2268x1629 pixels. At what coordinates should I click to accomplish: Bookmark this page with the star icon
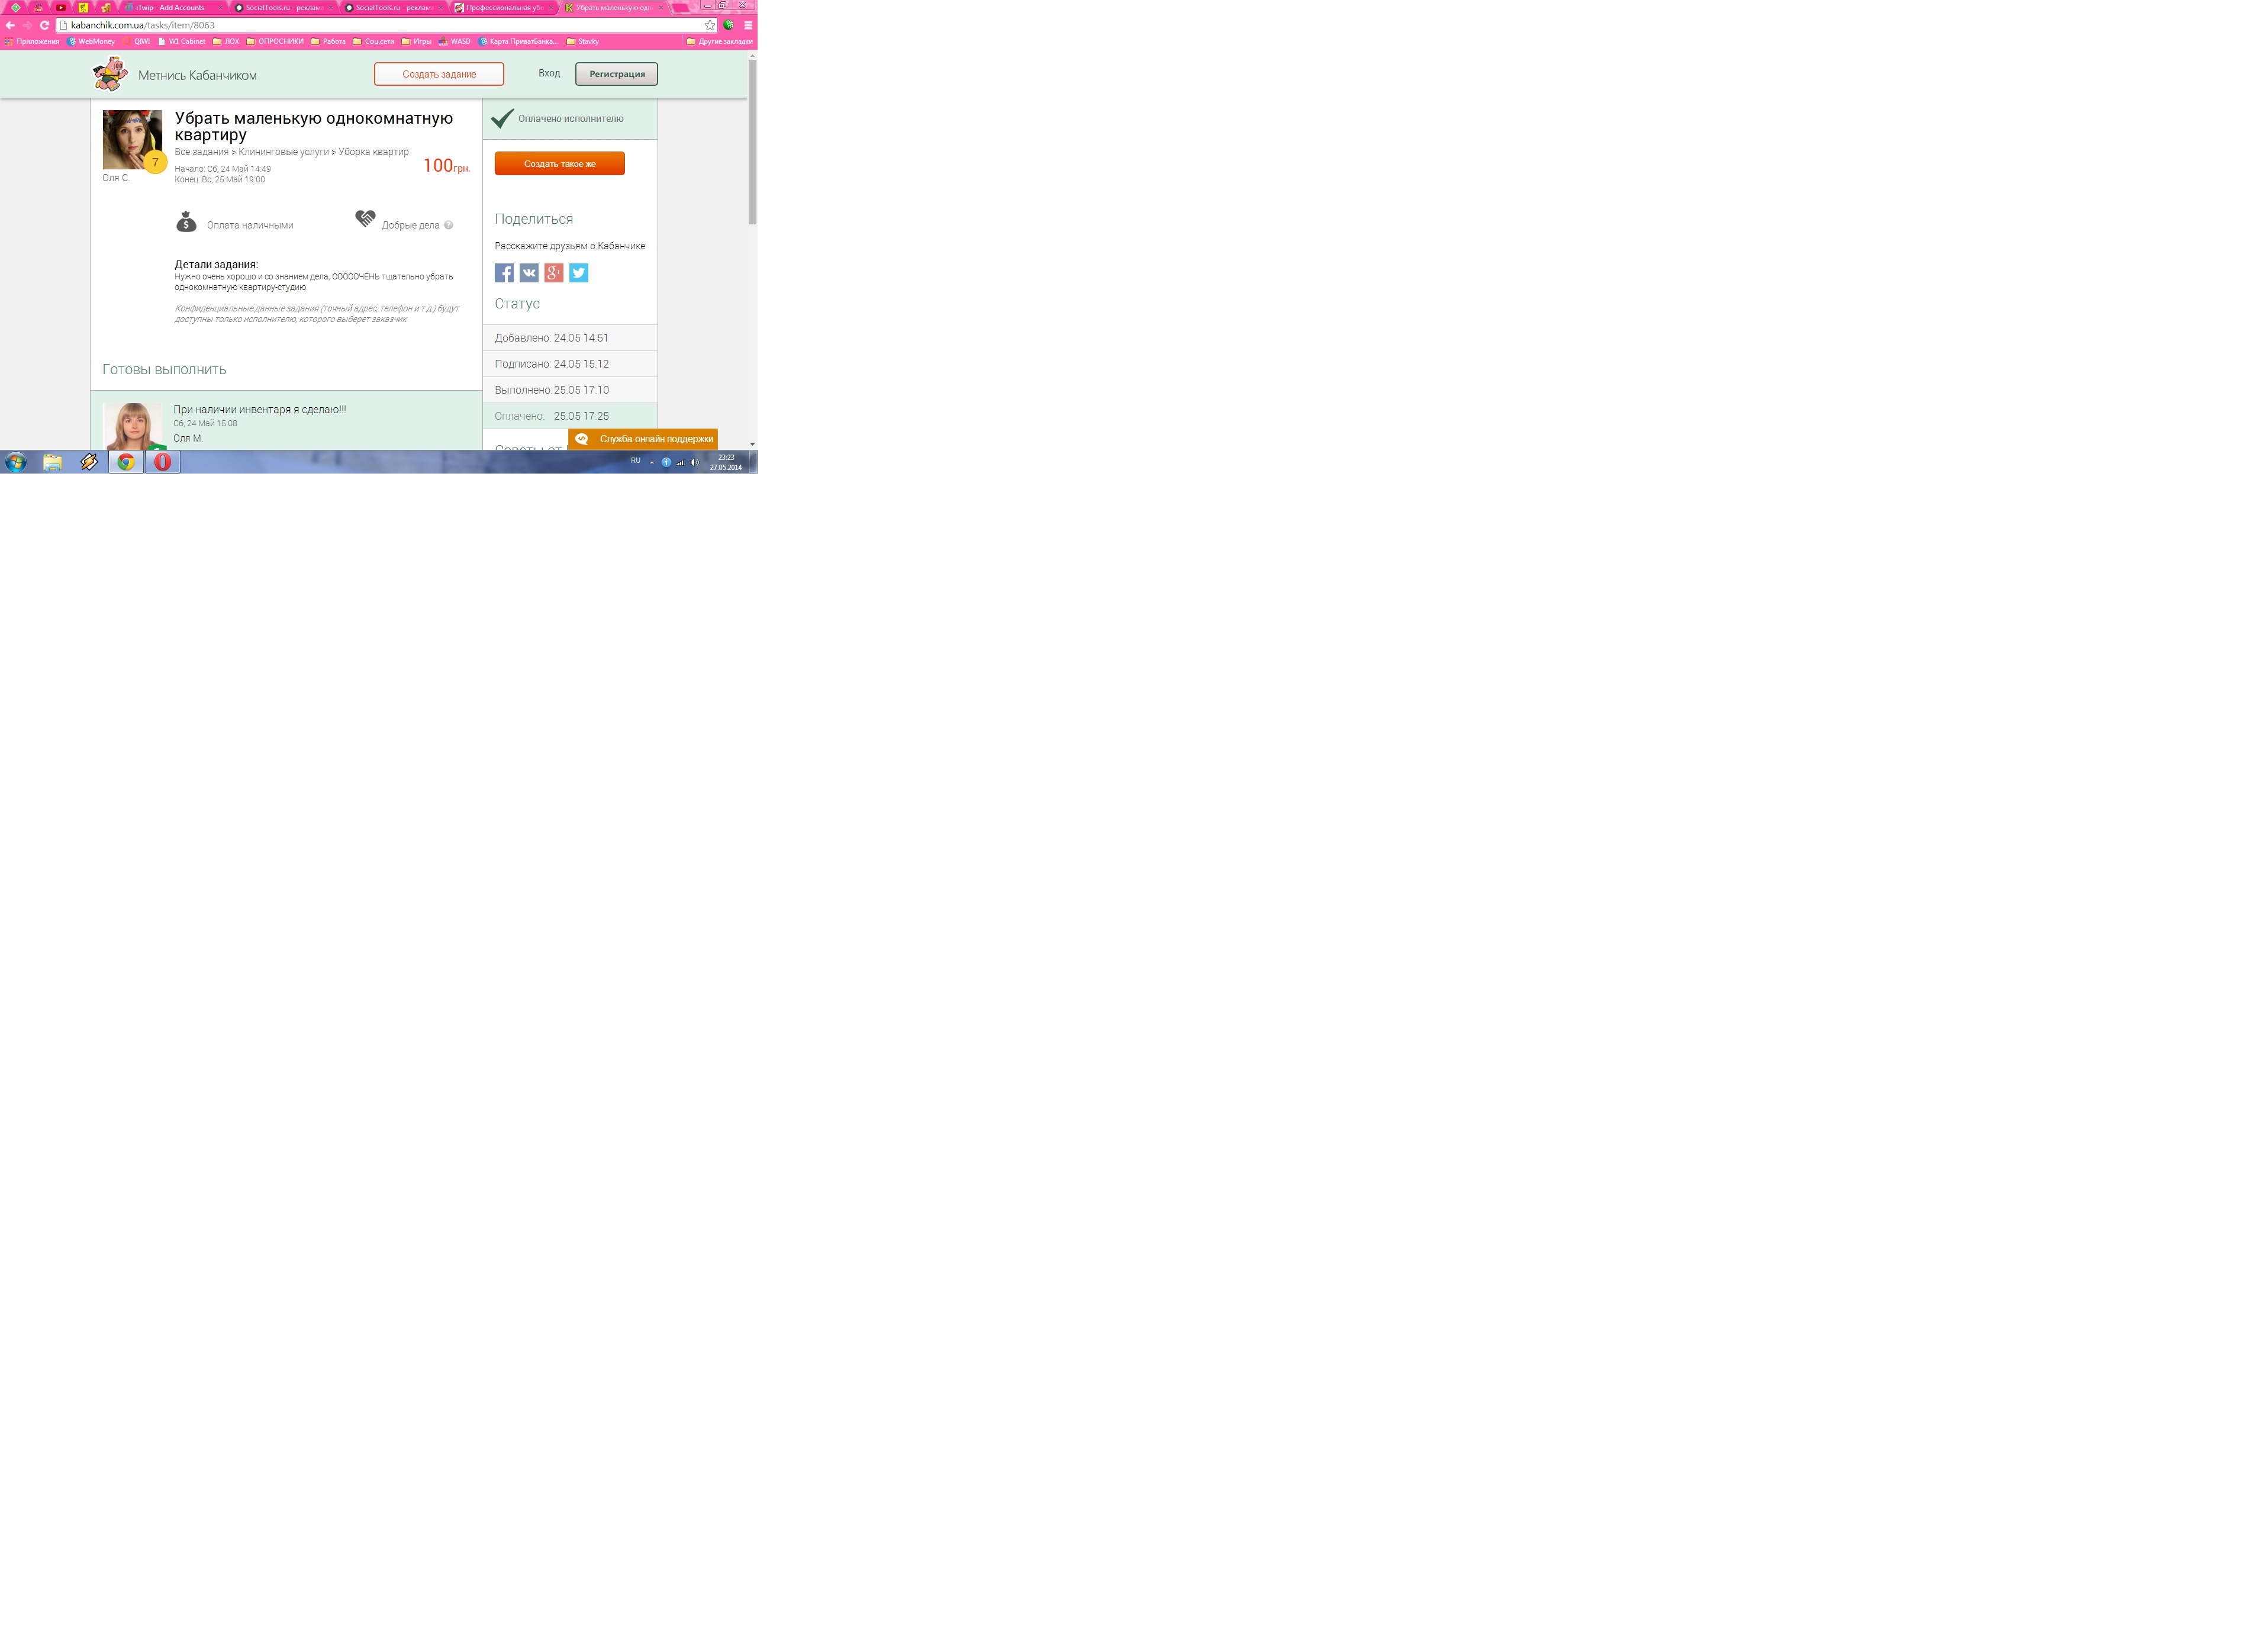click(x=710, y=25)
